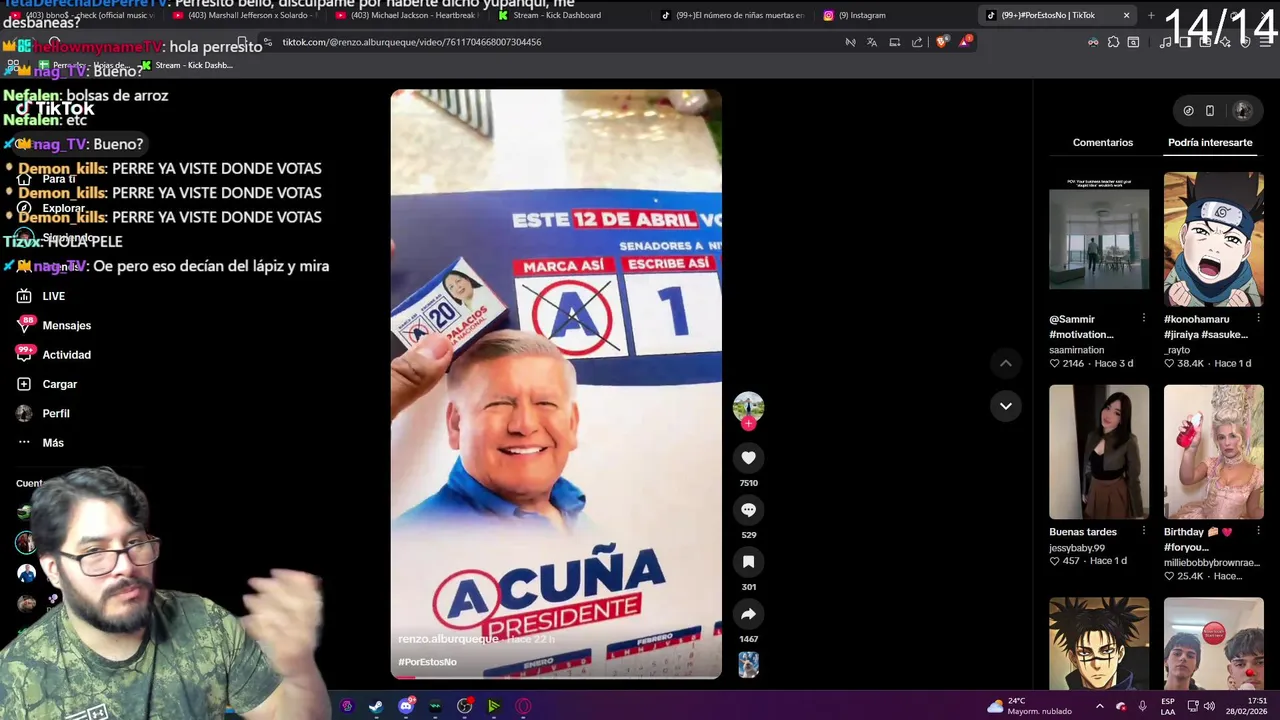This screenshot has width=1280, height=720.
Task: Follow renzo.alburqueque via red plus badge
Action: [x=748, y=423]
